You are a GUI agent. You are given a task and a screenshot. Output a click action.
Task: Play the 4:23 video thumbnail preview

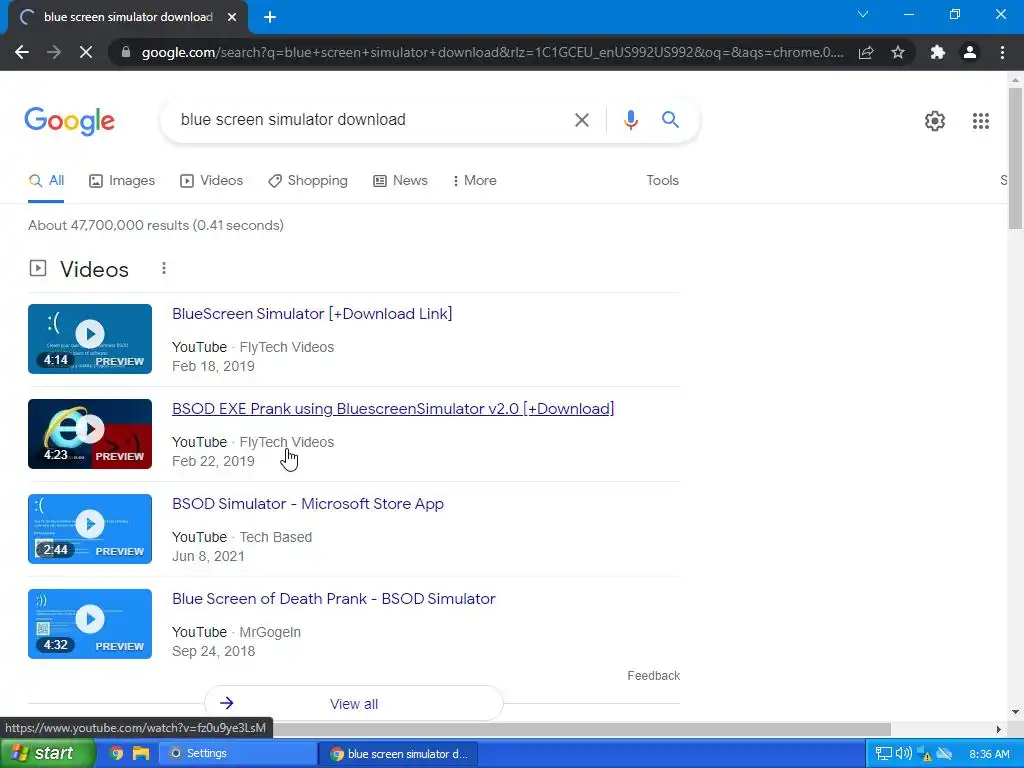click(x=90, y=434)
